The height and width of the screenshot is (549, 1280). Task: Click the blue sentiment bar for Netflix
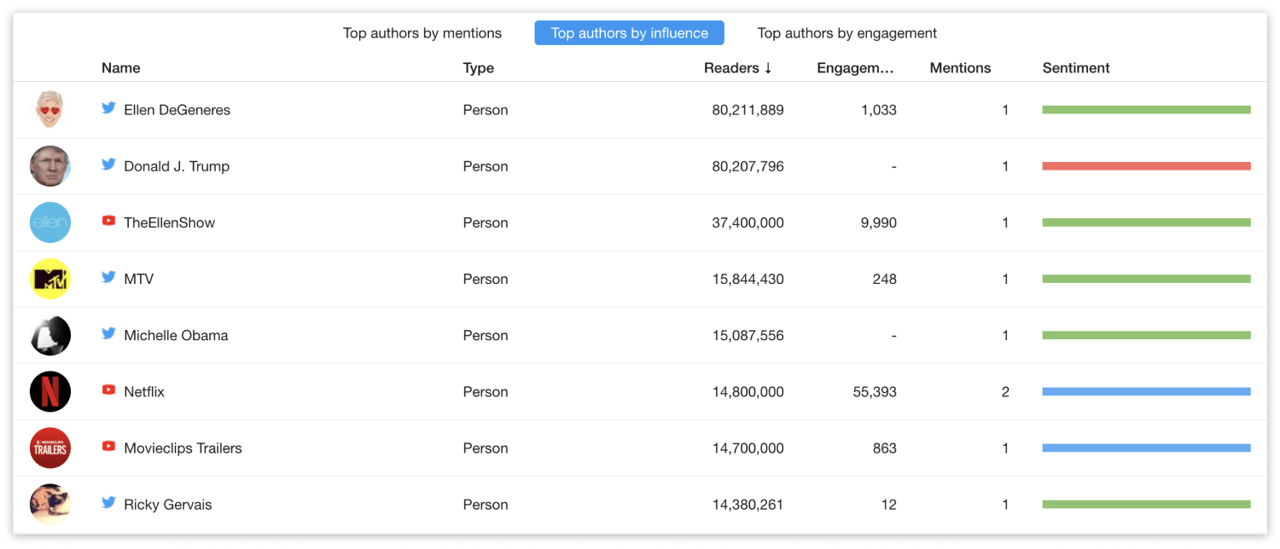tap(1146, 392)
